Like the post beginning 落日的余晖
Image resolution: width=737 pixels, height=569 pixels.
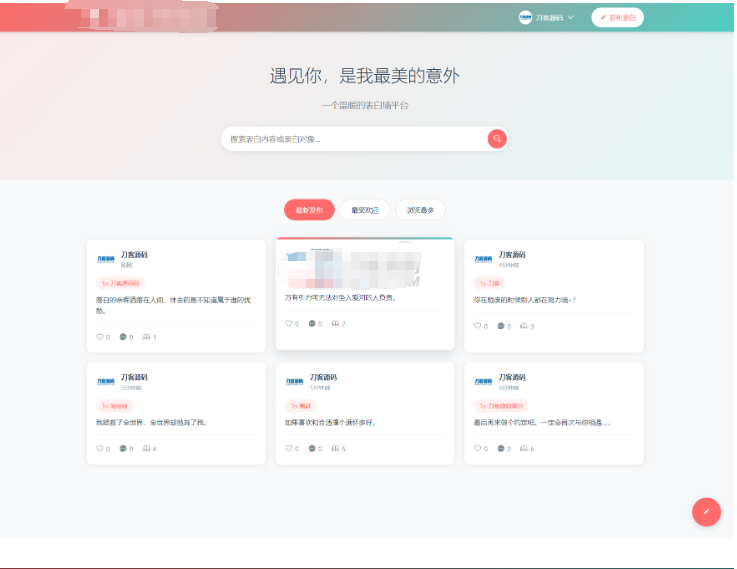[x=100, y=337]
